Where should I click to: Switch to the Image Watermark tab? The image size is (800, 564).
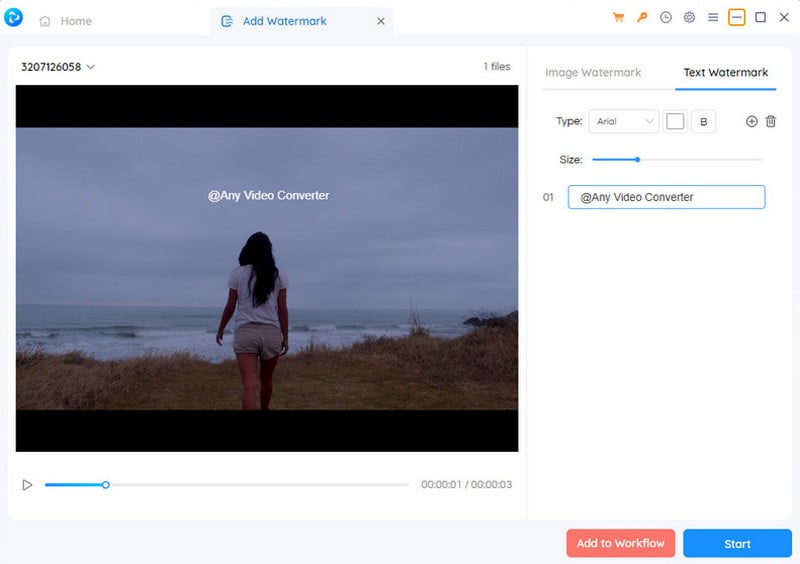593,72
